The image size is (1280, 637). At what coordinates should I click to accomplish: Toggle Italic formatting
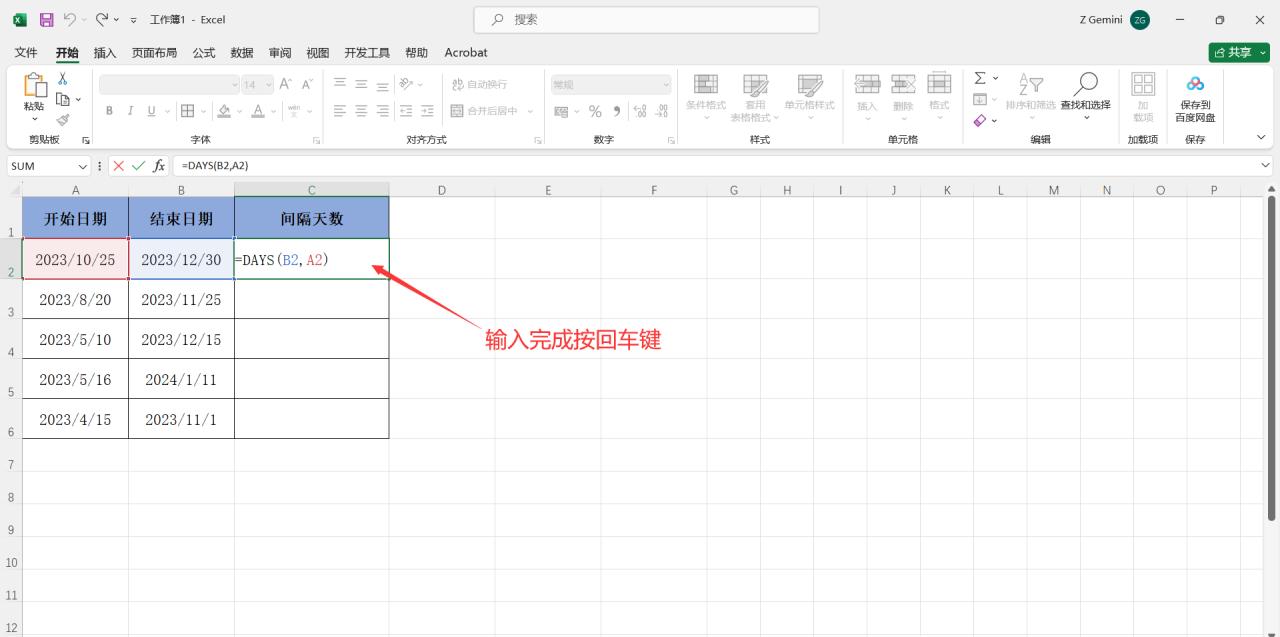(130, 111)
